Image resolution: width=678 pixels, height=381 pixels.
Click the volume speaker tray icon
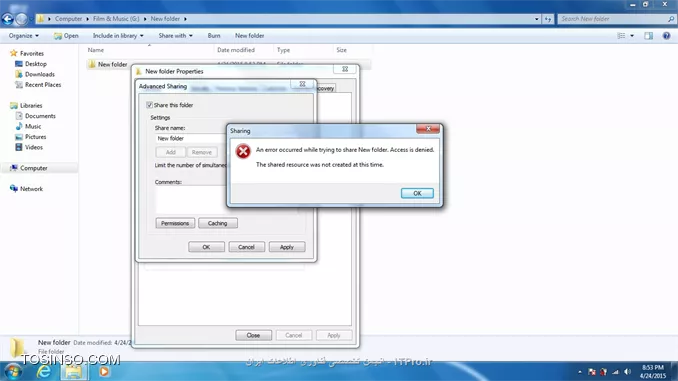627,372
